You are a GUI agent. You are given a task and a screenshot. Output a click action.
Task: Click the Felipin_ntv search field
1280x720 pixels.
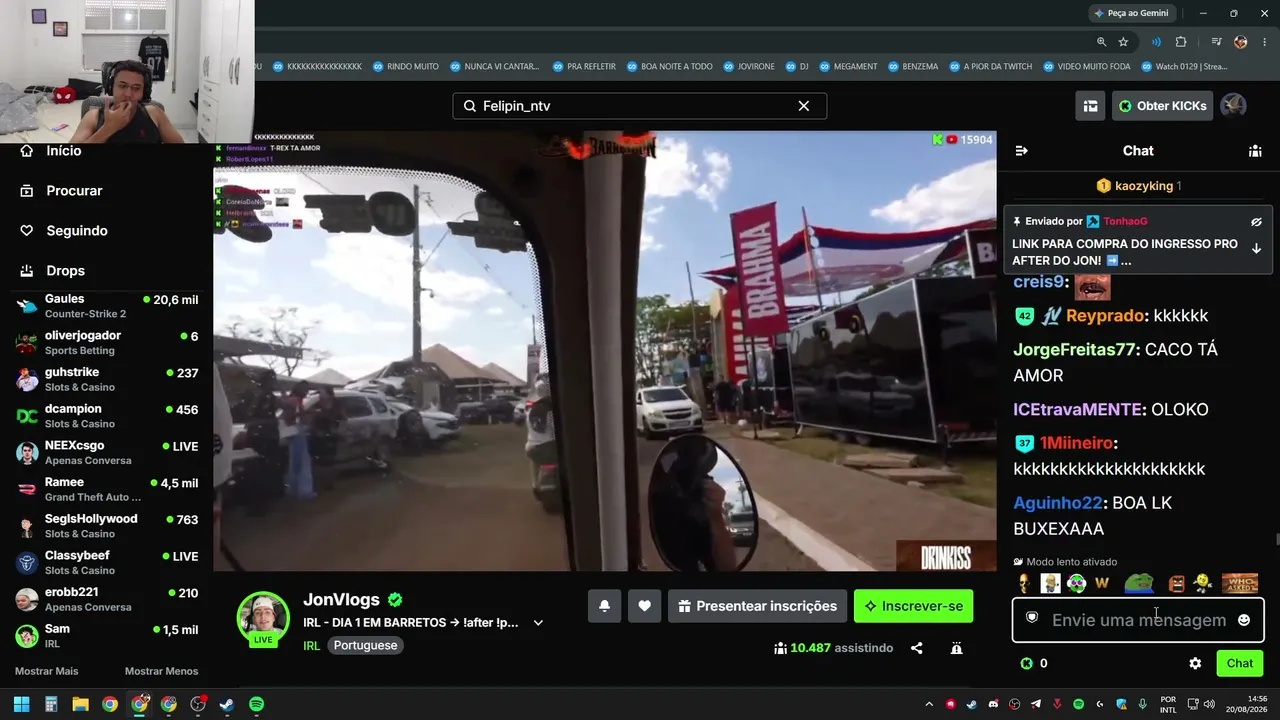coord(639,106)
